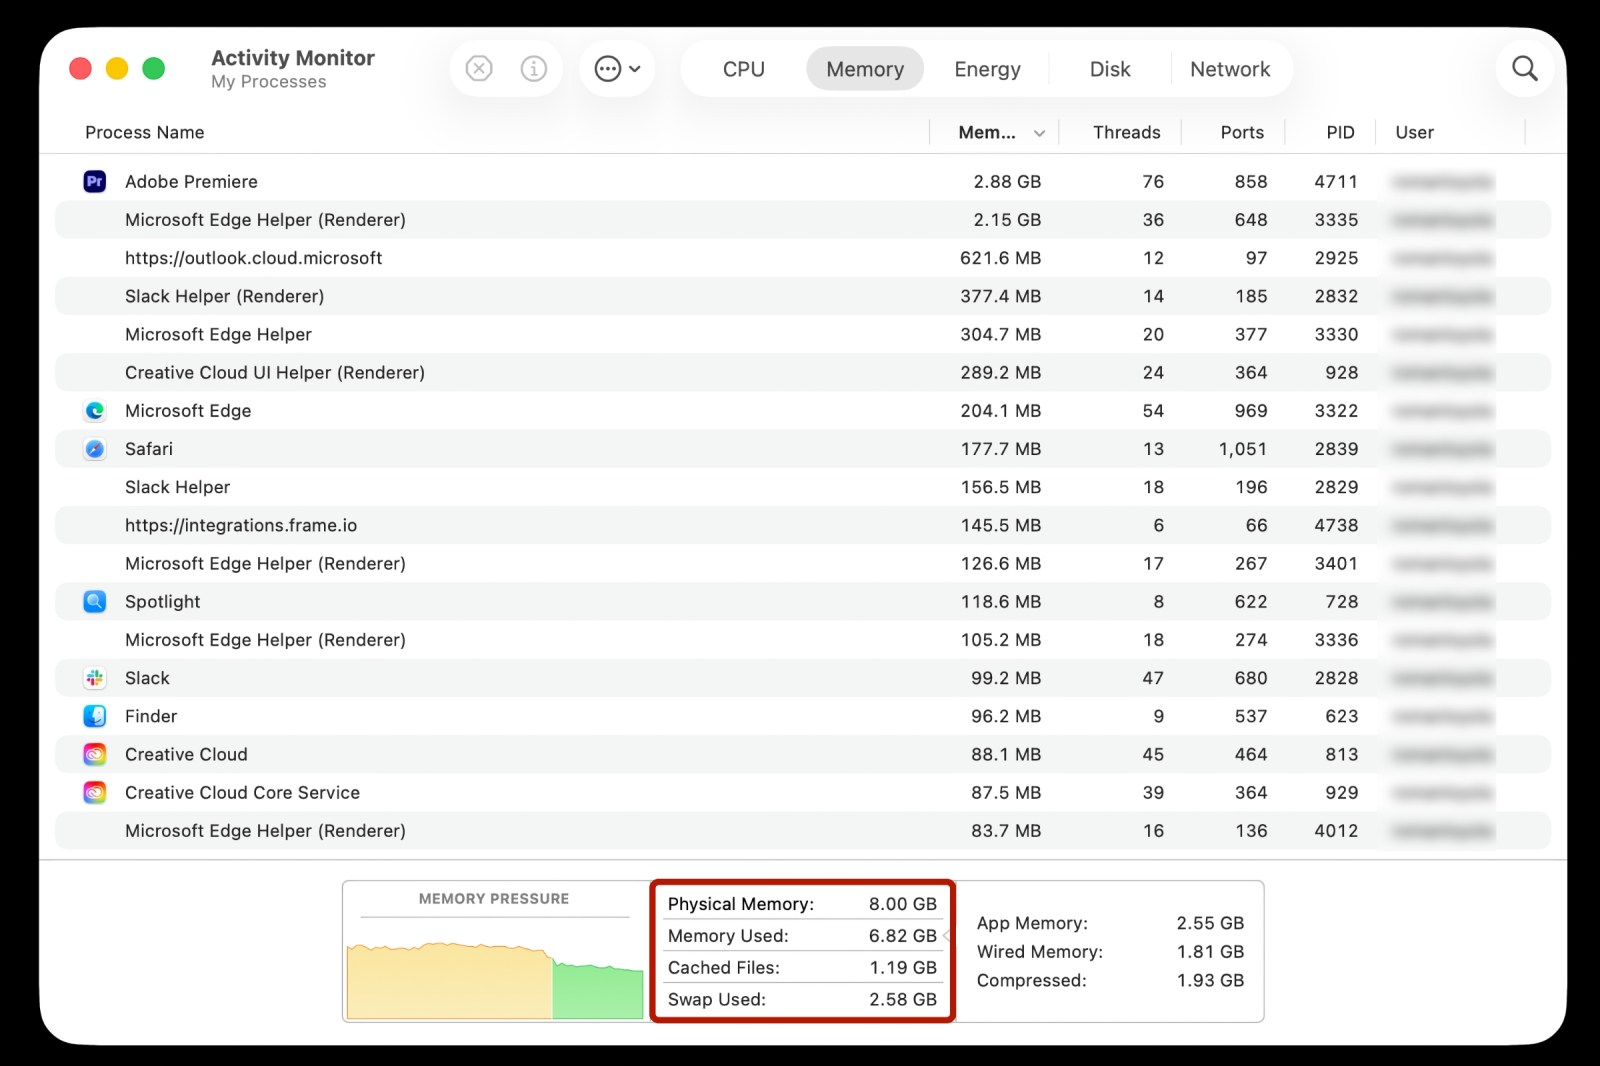Click the Slack app icon

coord(95,678)
